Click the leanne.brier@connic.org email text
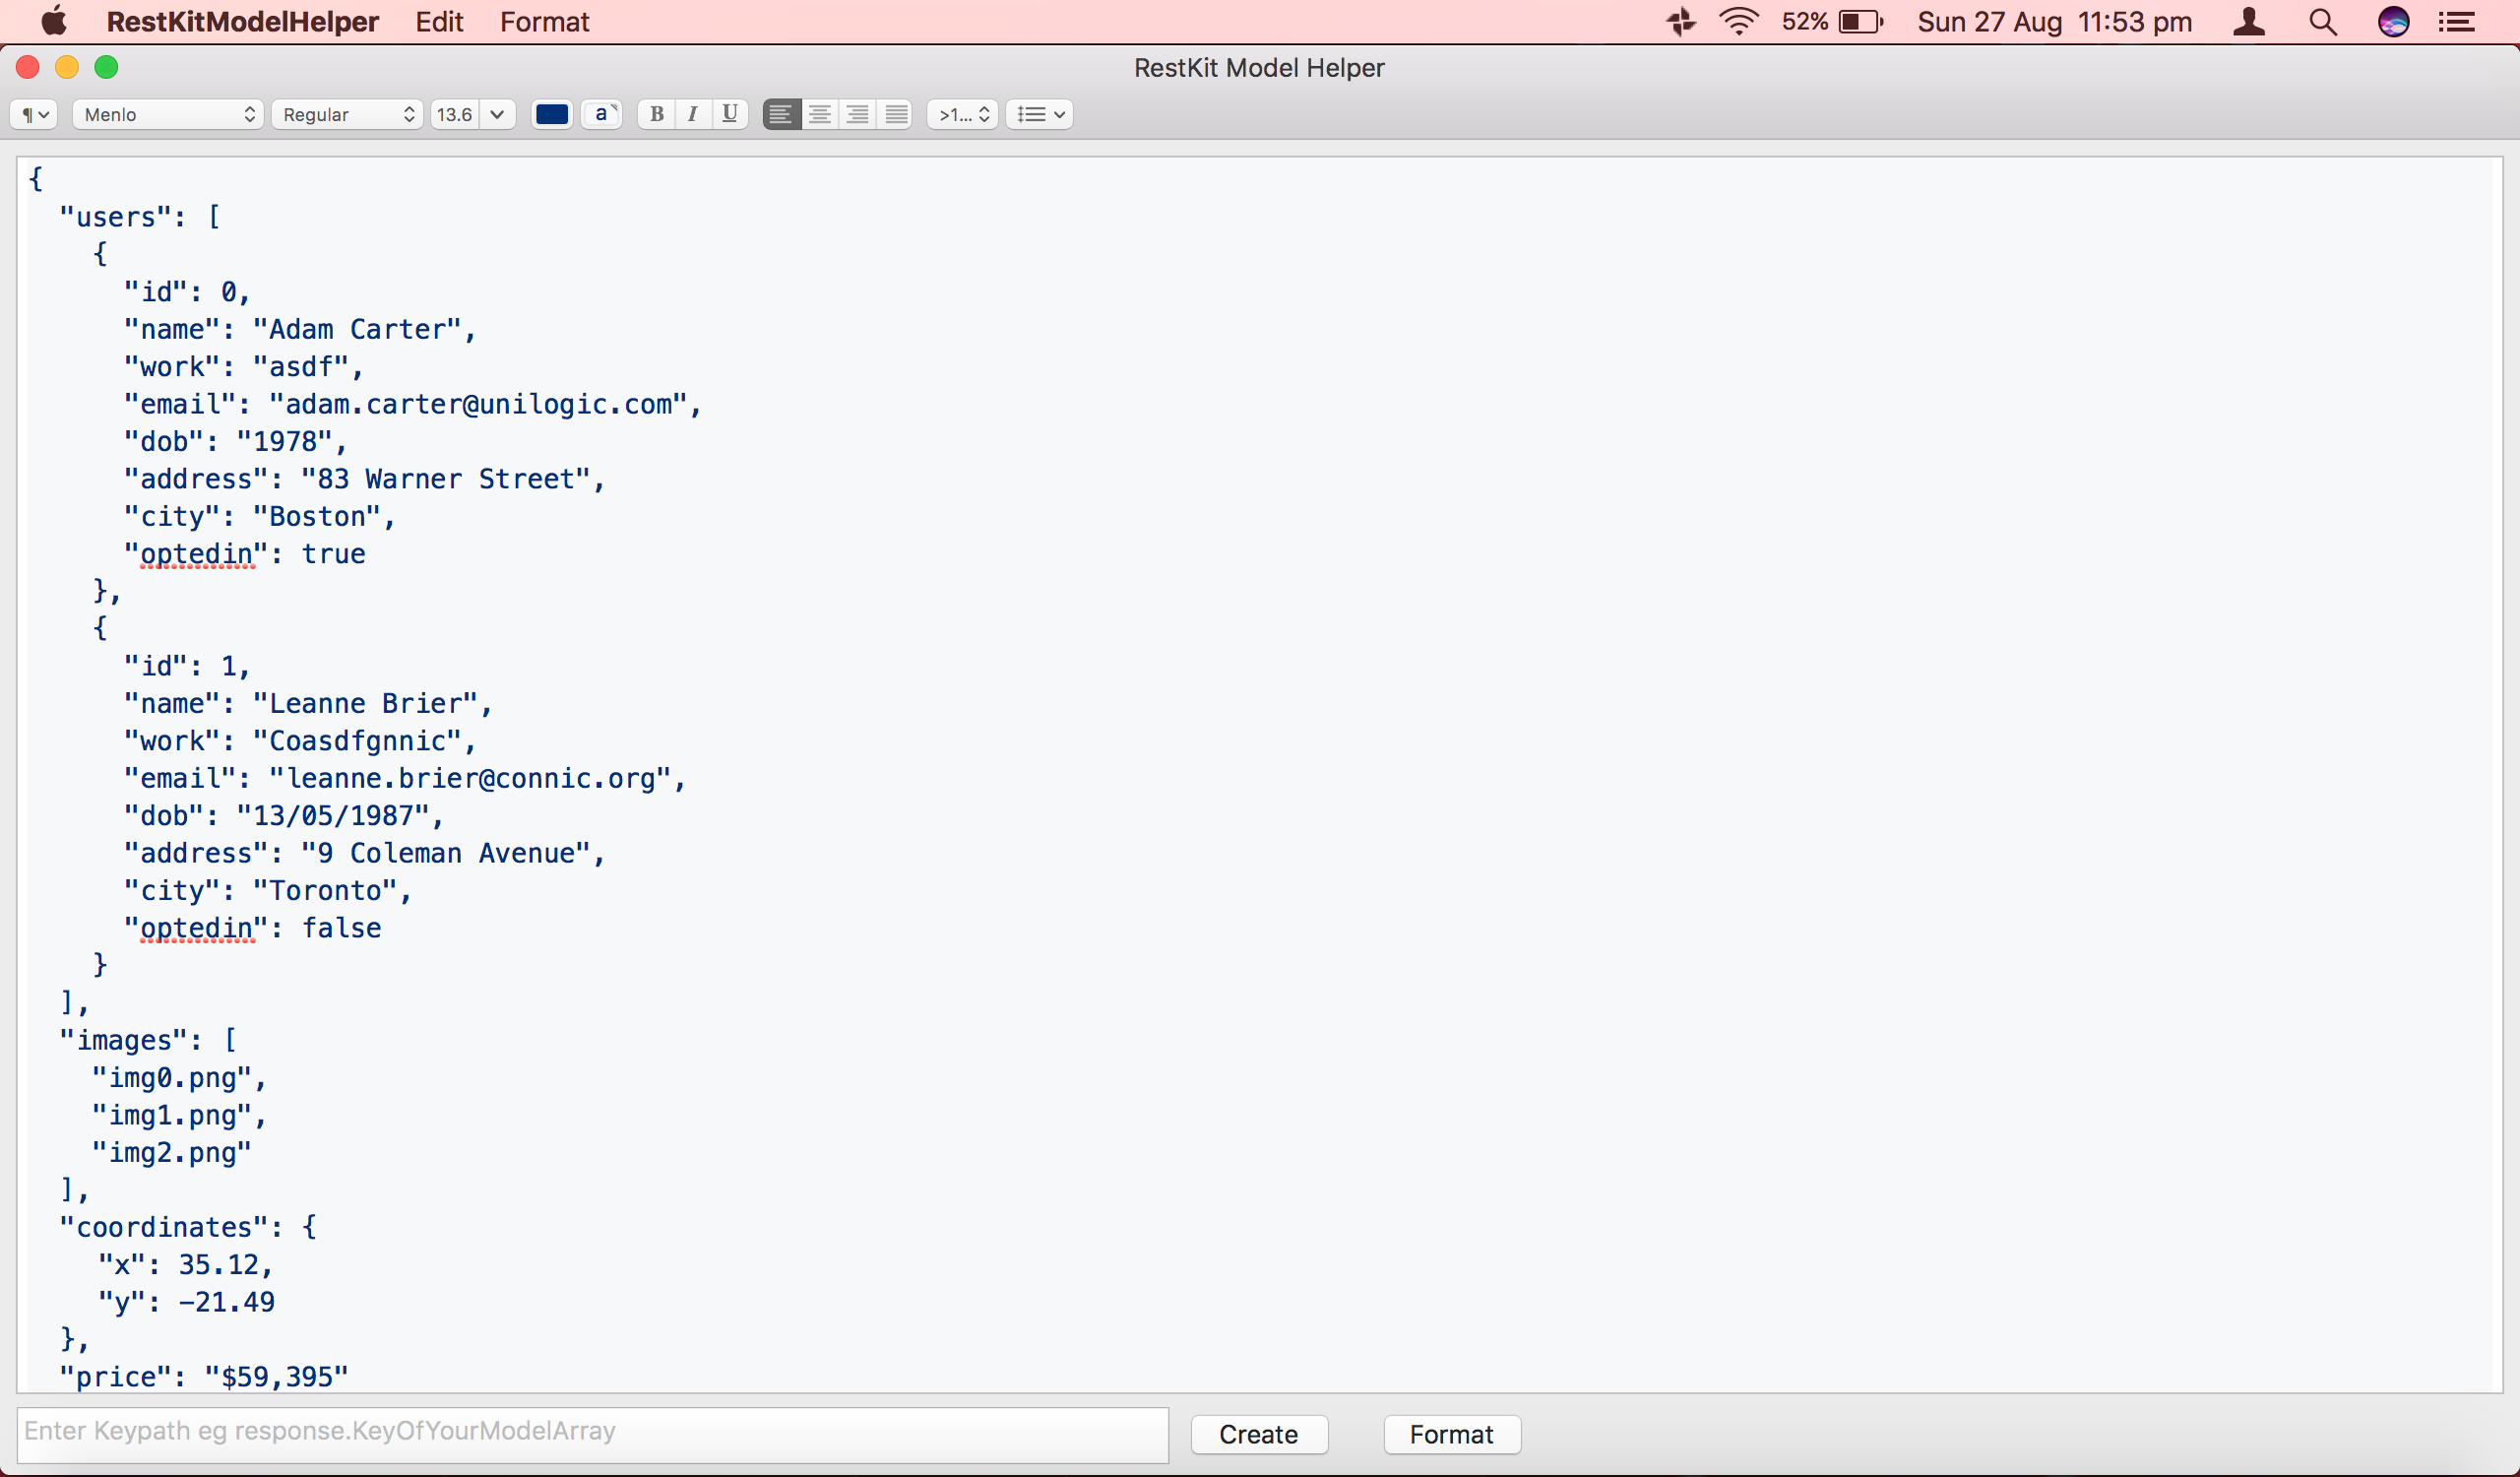The width and height of the screenshot is (2520, 1477). tap(470, 778)
